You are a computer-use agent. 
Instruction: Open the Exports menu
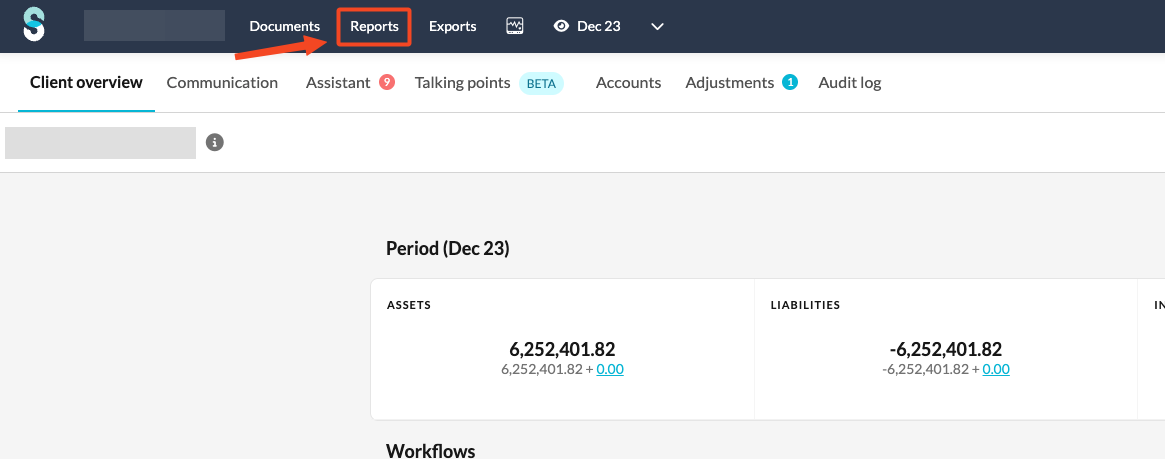click(452, 26)
